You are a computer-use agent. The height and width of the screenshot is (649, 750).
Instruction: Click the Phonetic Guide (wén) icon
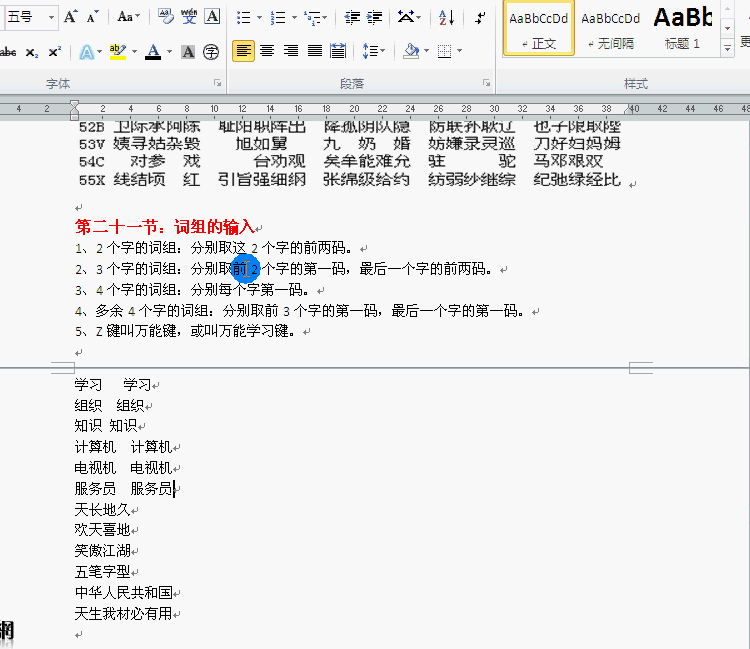pos(189,17)
